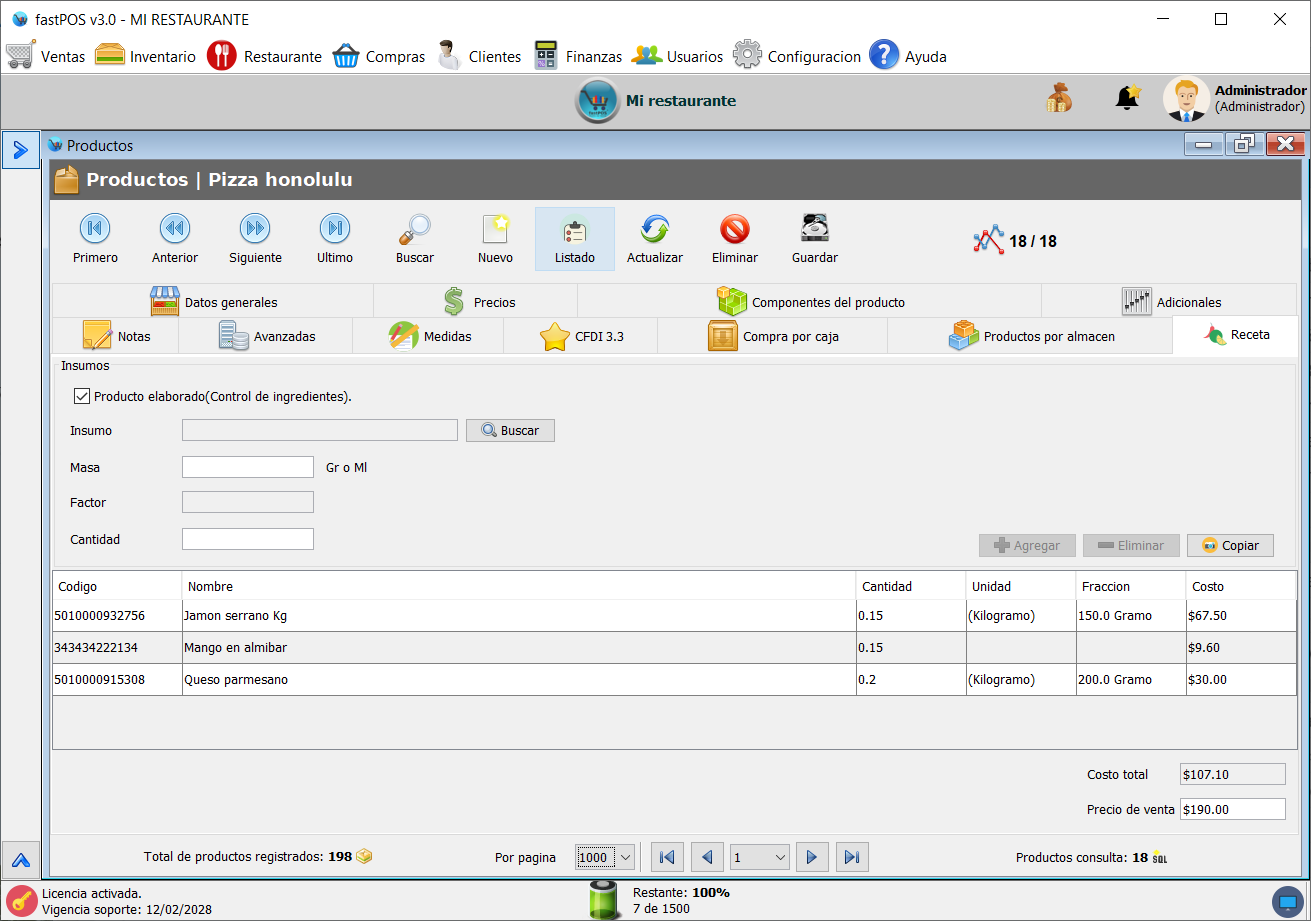Click the Masa input field
The width and height of the screenshot is (1311, 921).
(x=248, y=467)
